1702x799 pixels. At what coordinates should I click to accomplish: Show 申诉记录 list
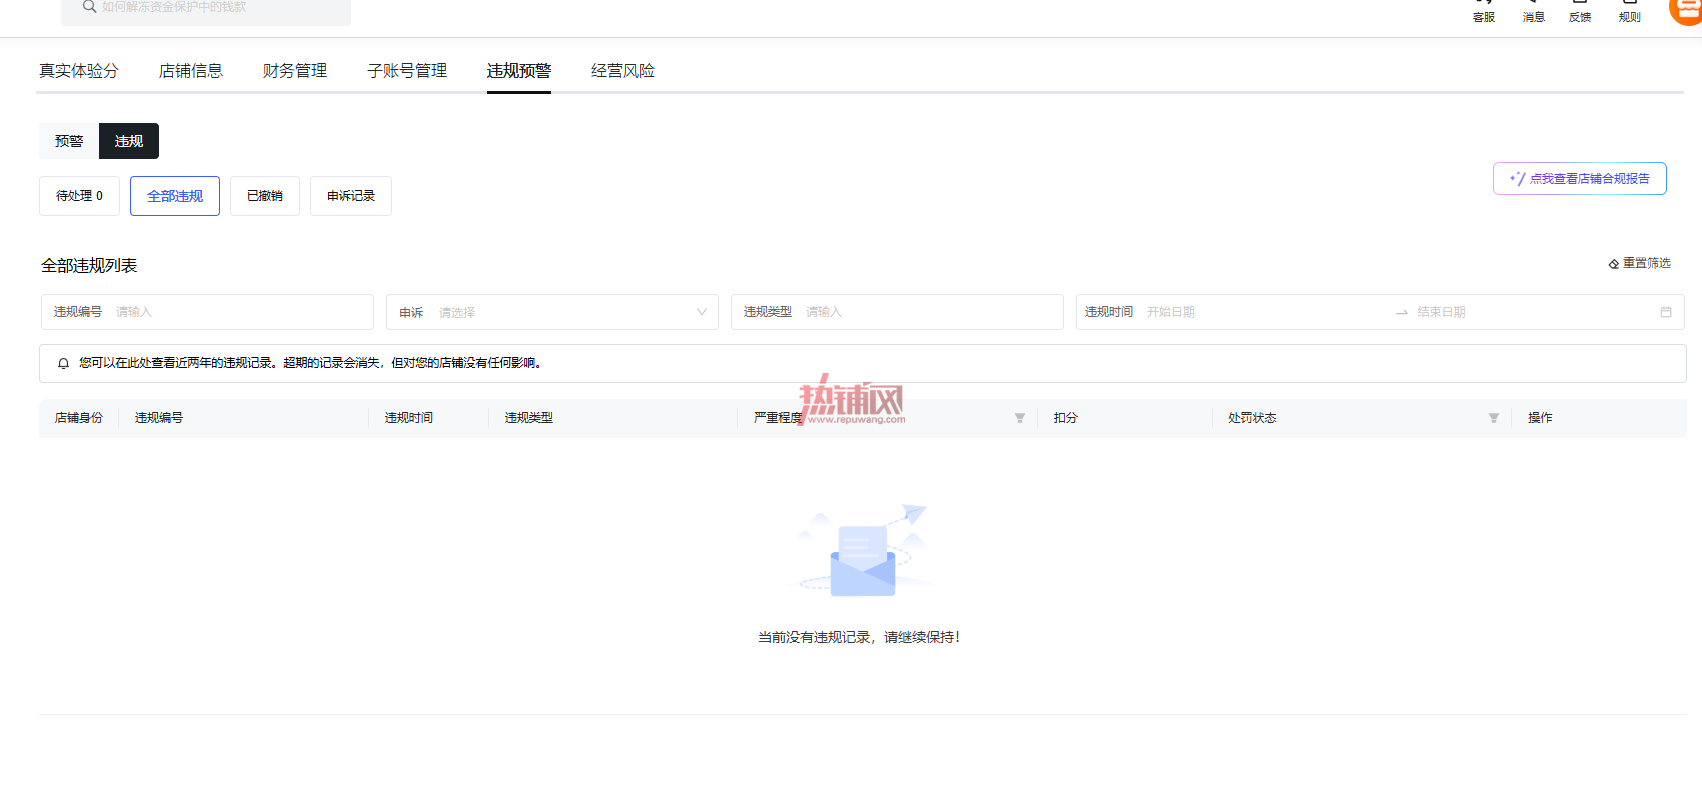point(351,196)
